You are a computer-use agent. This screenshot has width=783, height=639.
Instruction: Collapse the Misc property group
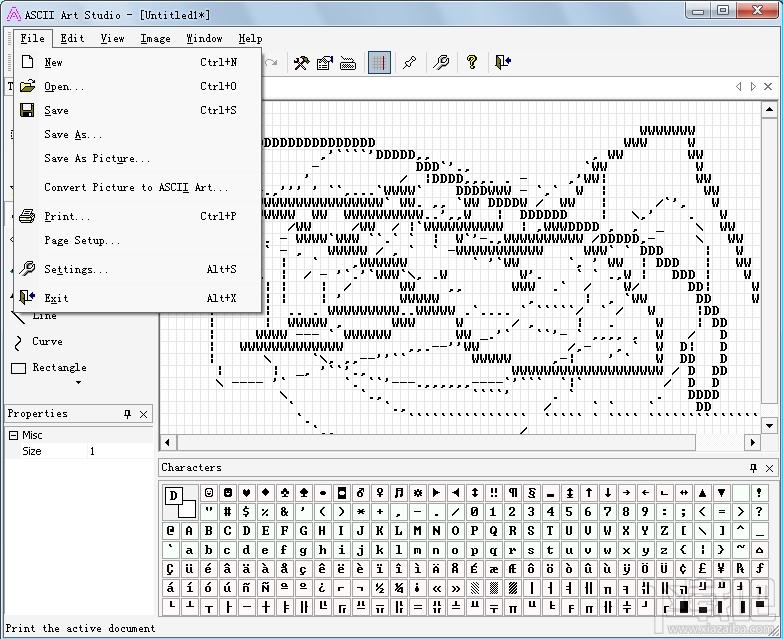tap(13, 435)
